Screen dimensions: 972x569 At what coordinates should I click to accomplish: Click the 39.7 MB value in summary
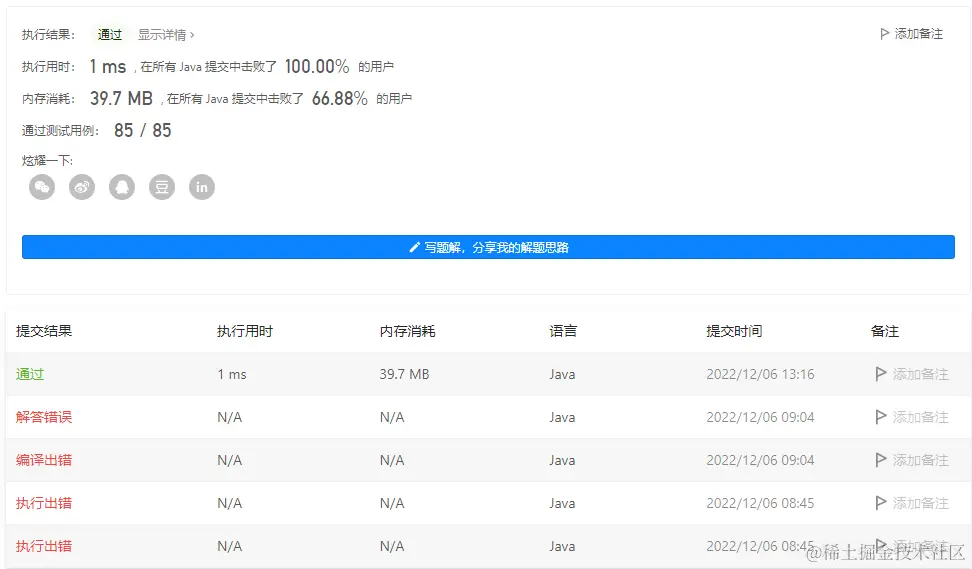pyautogui.click(x=122, y=99)
